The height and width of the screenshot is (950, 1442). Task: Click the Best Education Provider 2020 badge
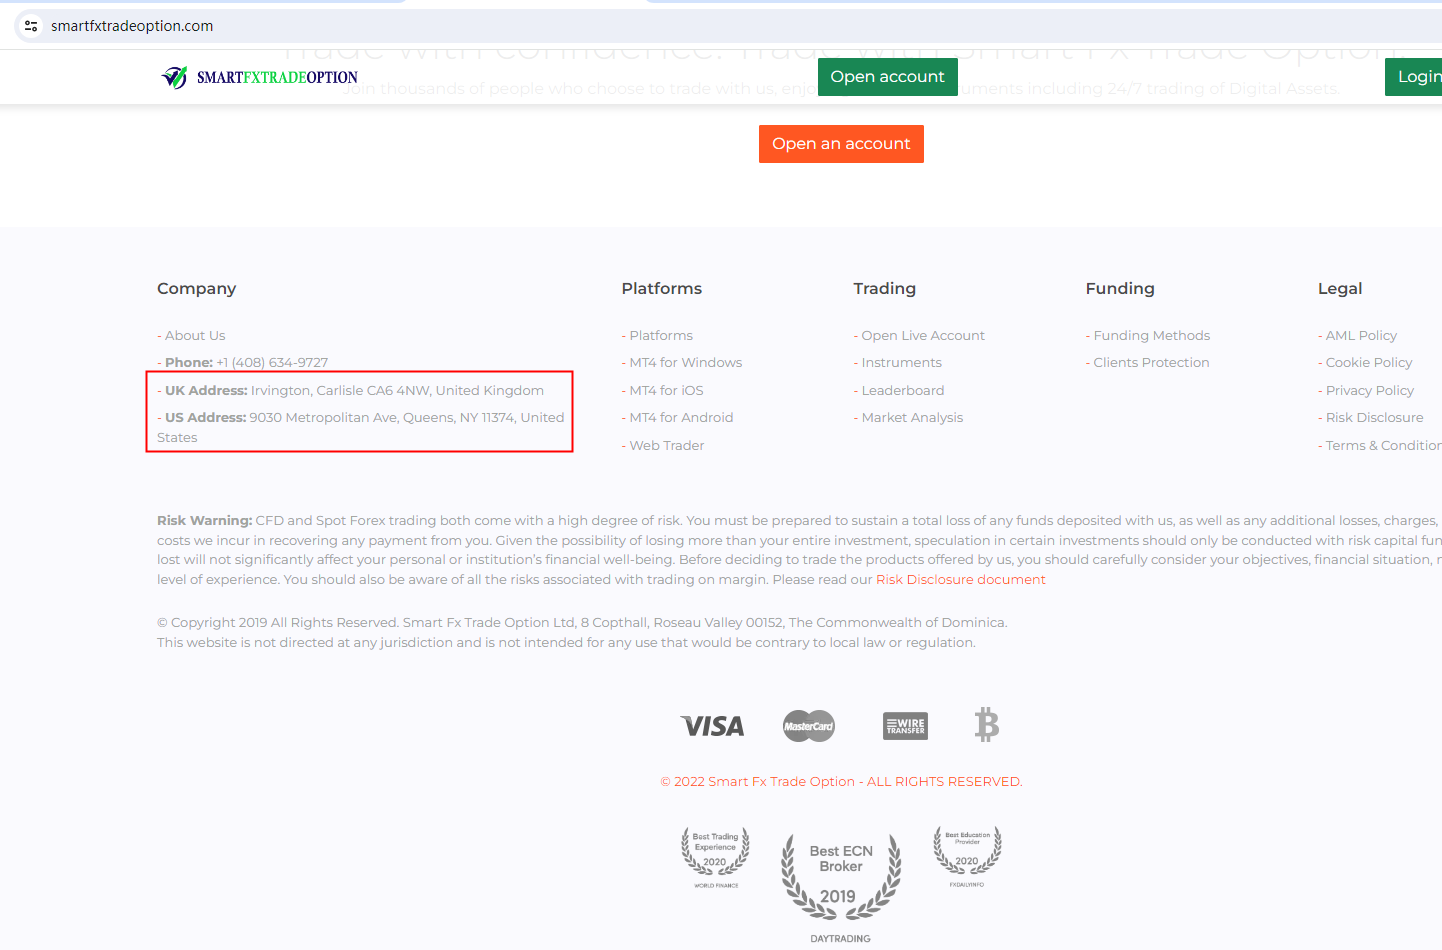(x=967, y=856)
